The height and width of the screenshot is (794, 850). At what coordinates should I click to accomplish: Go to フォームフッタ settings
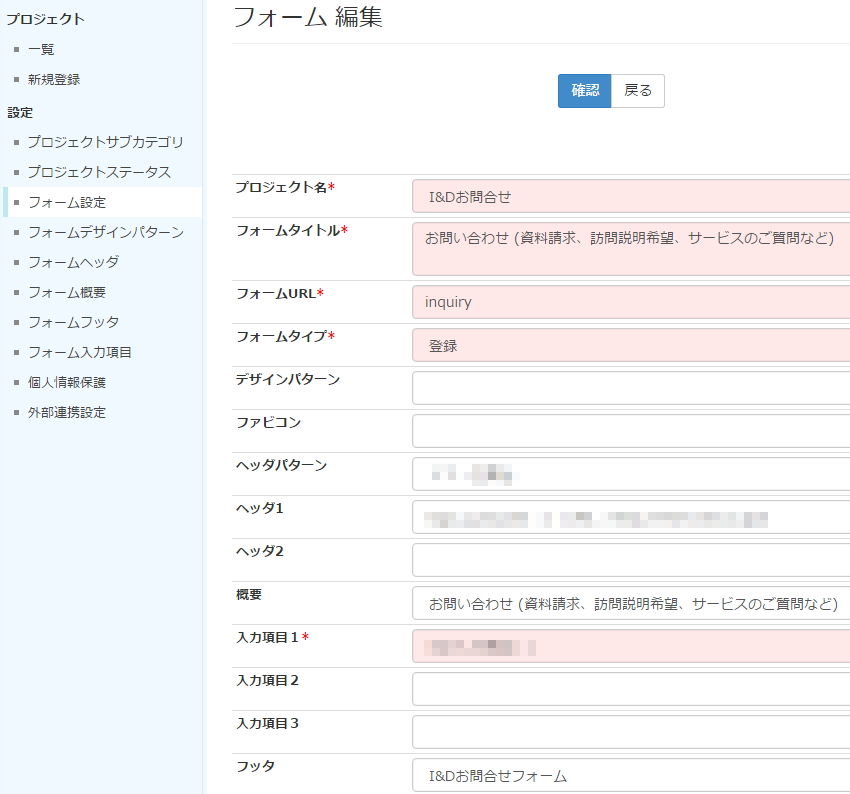73,322
